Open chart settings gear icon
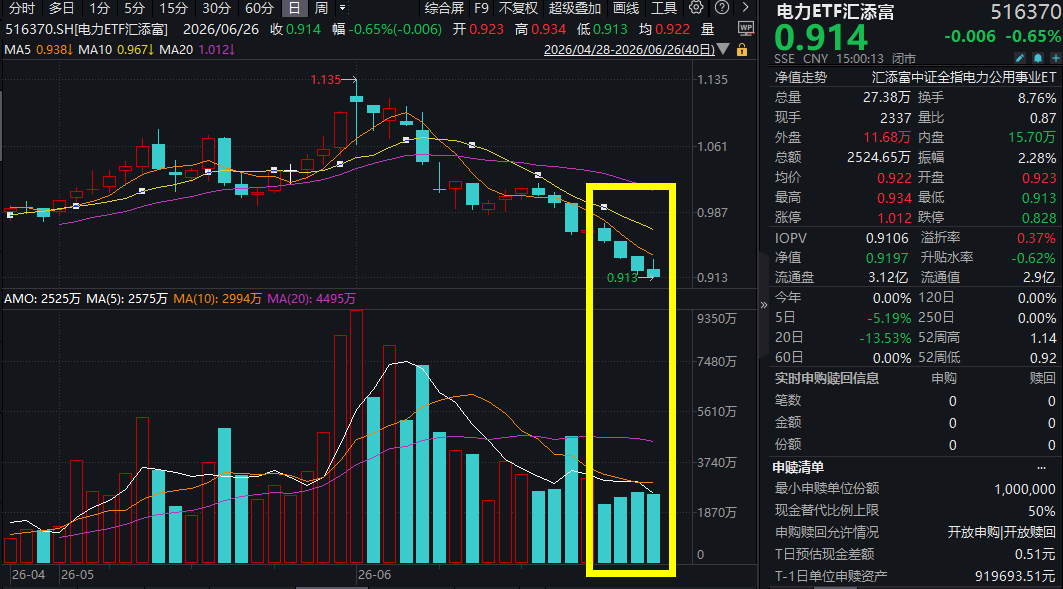Screen dimensions: 1063x589 pyautogui.click(x=696, y=8)
